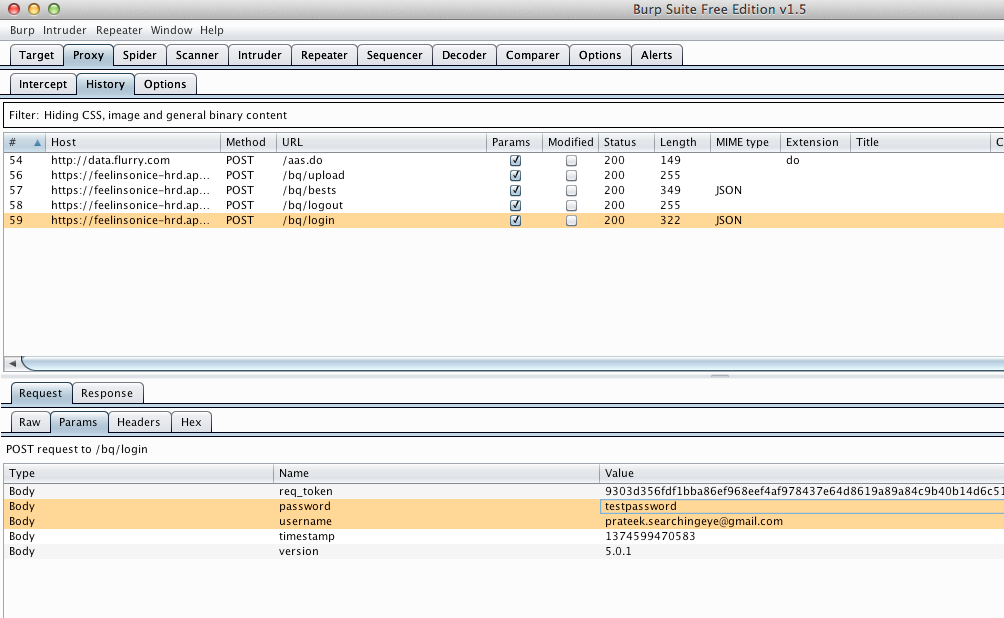Toggle Params checkbox for /bq/login row

click(516, 221)
